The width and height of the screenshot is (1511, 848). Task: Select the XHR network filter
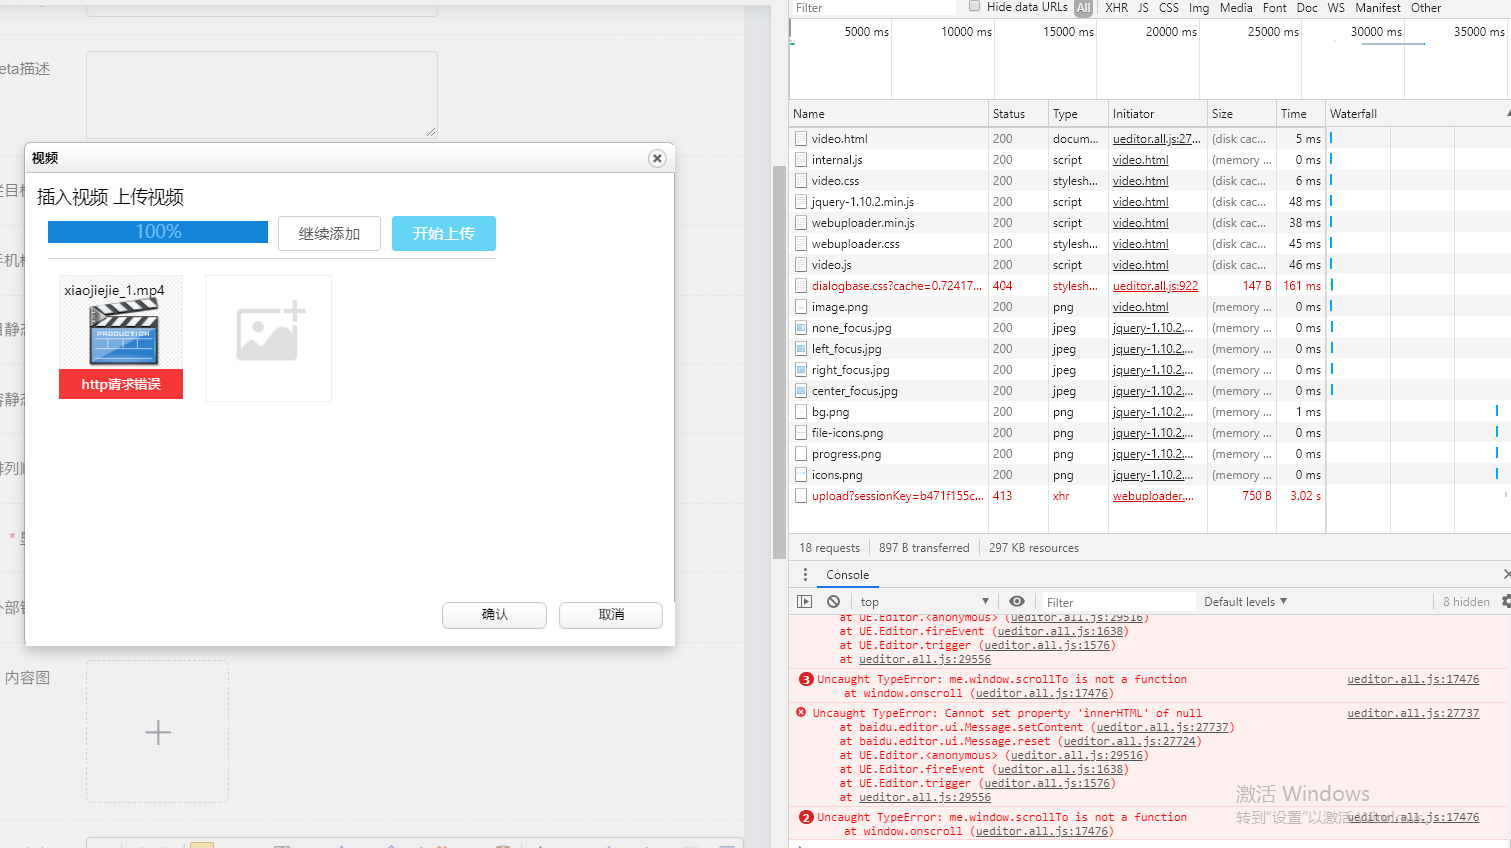[x=1116, y=8]
